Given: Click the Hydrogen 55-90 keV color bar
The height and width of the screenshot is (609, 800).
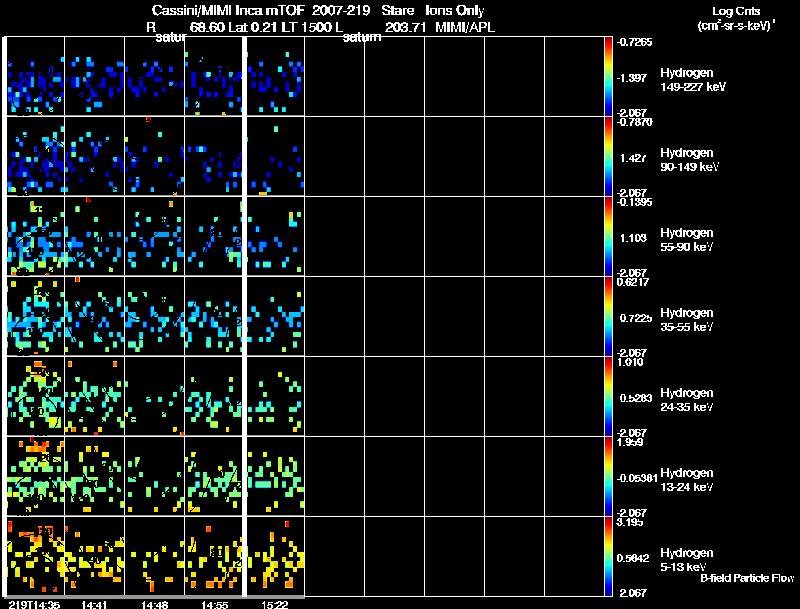Looking at the screenshot, I should (x=608, y=236).
